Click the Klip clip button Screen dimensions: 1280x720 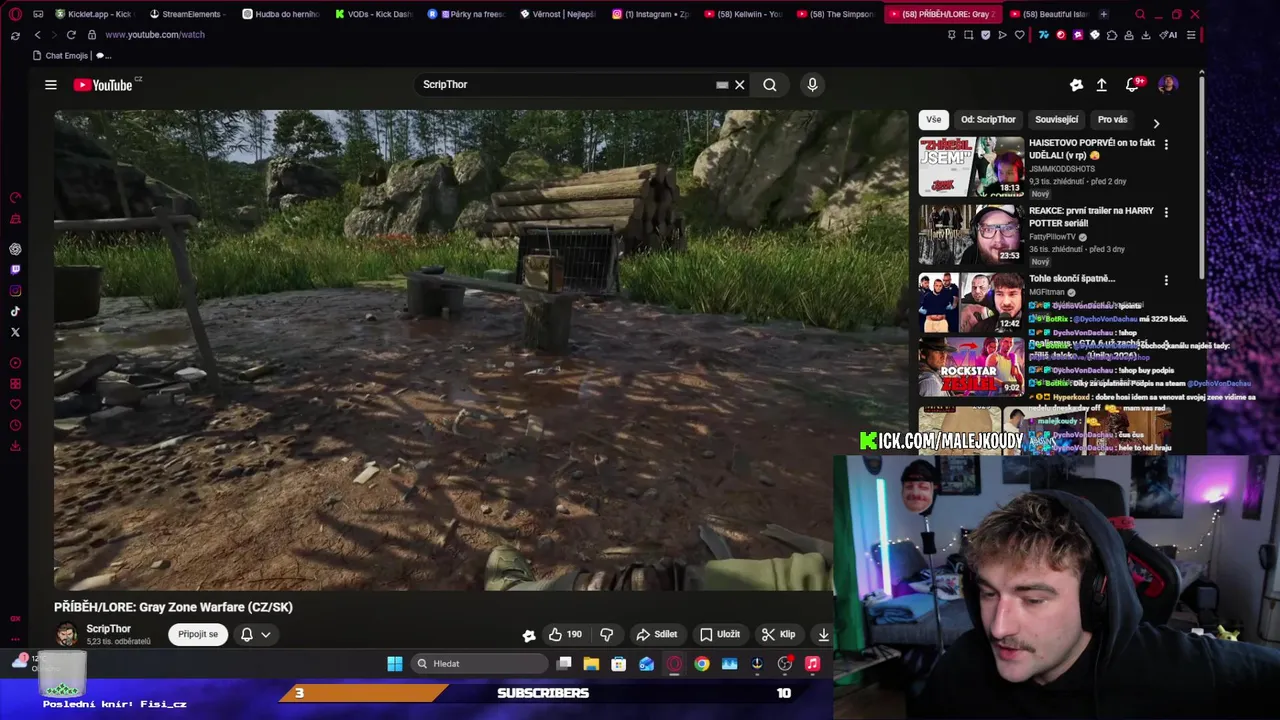coord(778,634)
